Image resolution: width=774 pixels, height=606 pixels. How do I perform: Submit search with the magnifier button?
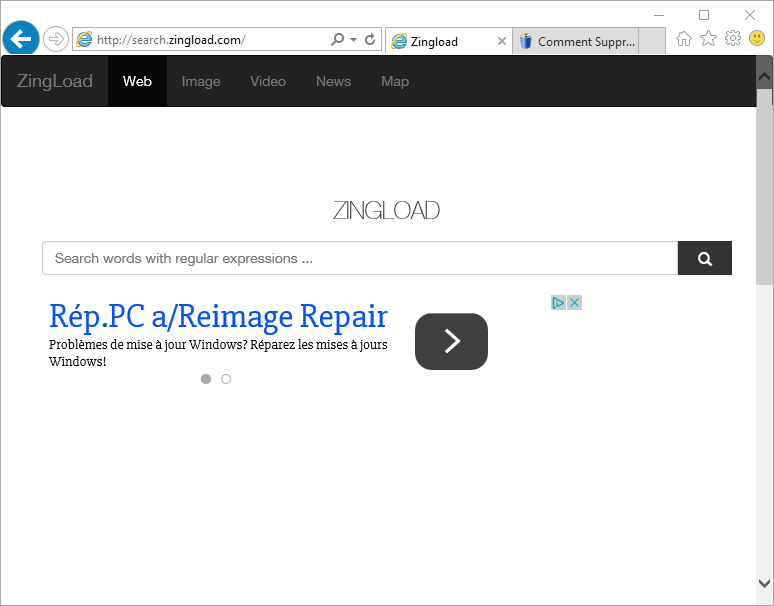click(705, 258)
